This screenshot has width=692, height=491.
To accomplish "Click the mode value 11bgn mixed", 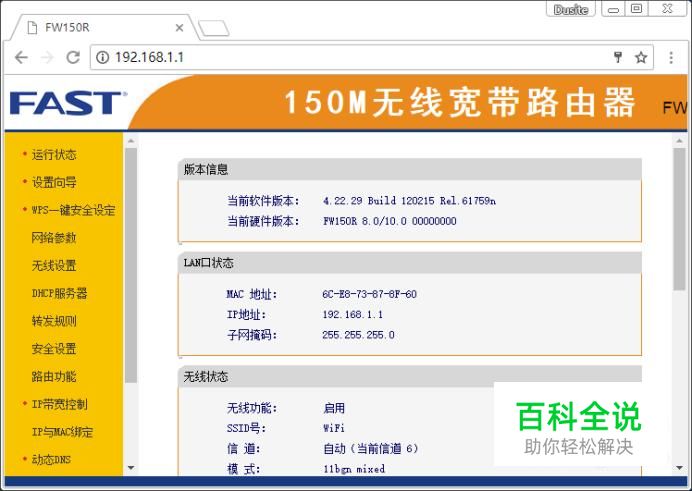I will pyautogui.click(x=354, y=469).
